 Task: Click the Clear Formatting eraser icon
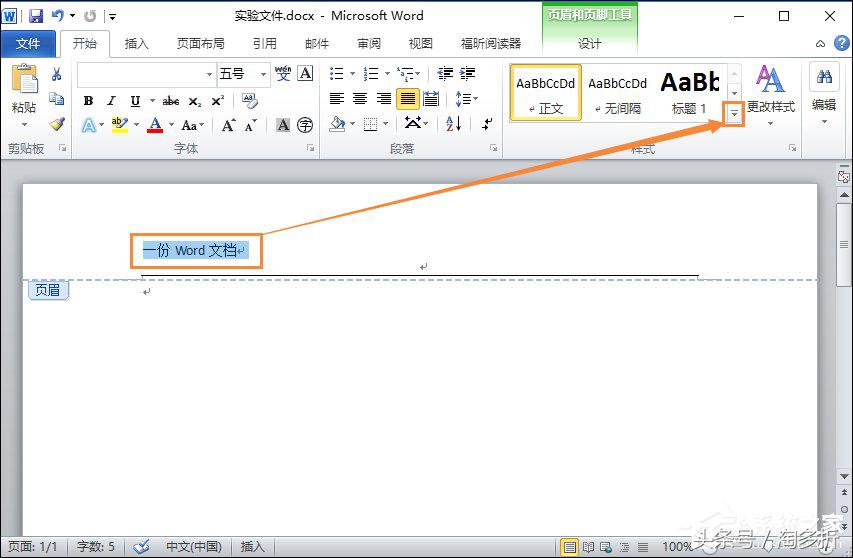click(250, 101)
